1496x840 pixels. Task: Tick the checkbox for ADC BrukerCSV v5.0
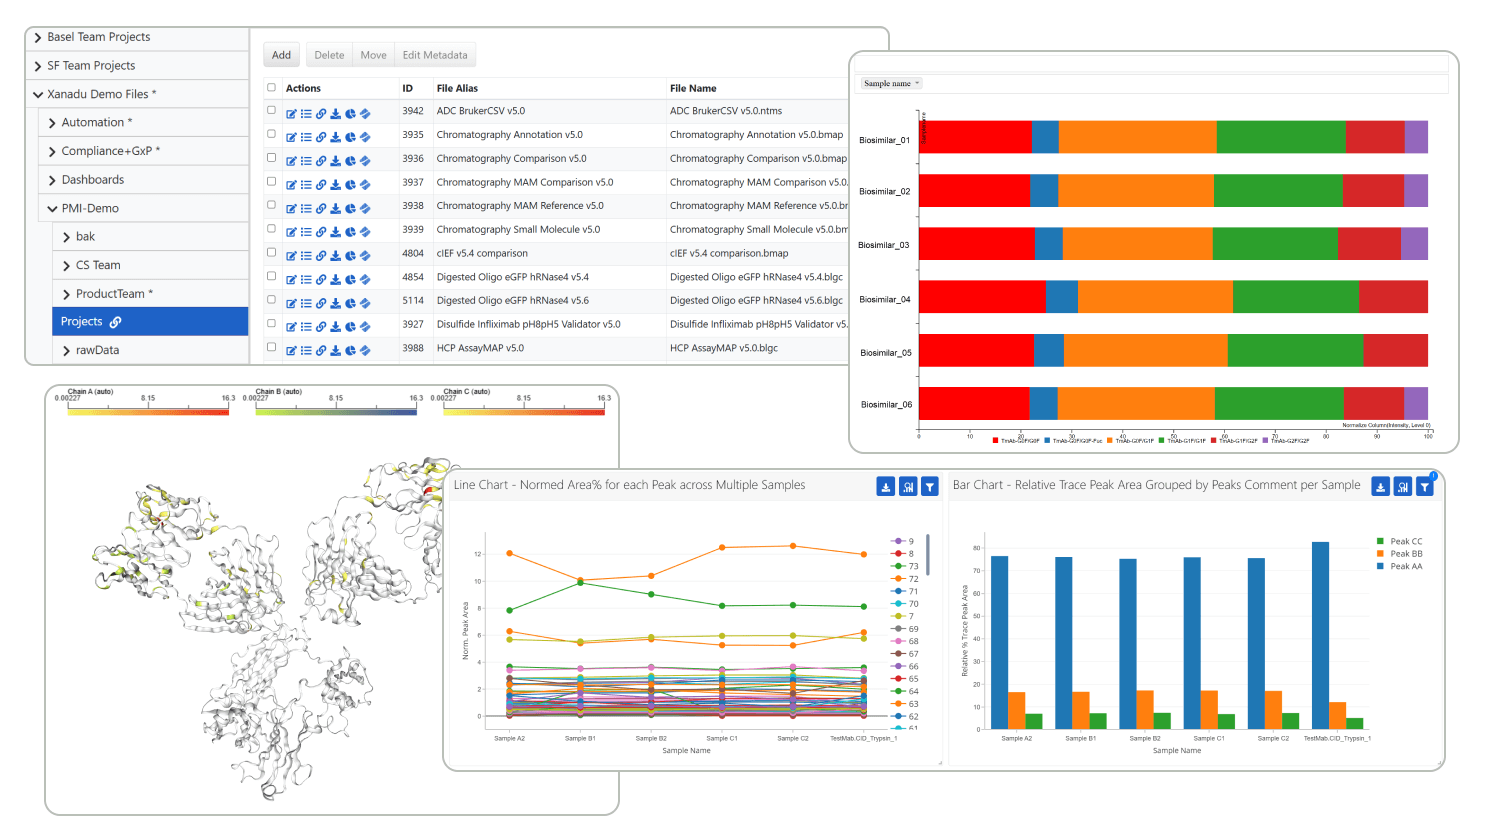coord(271,111)
